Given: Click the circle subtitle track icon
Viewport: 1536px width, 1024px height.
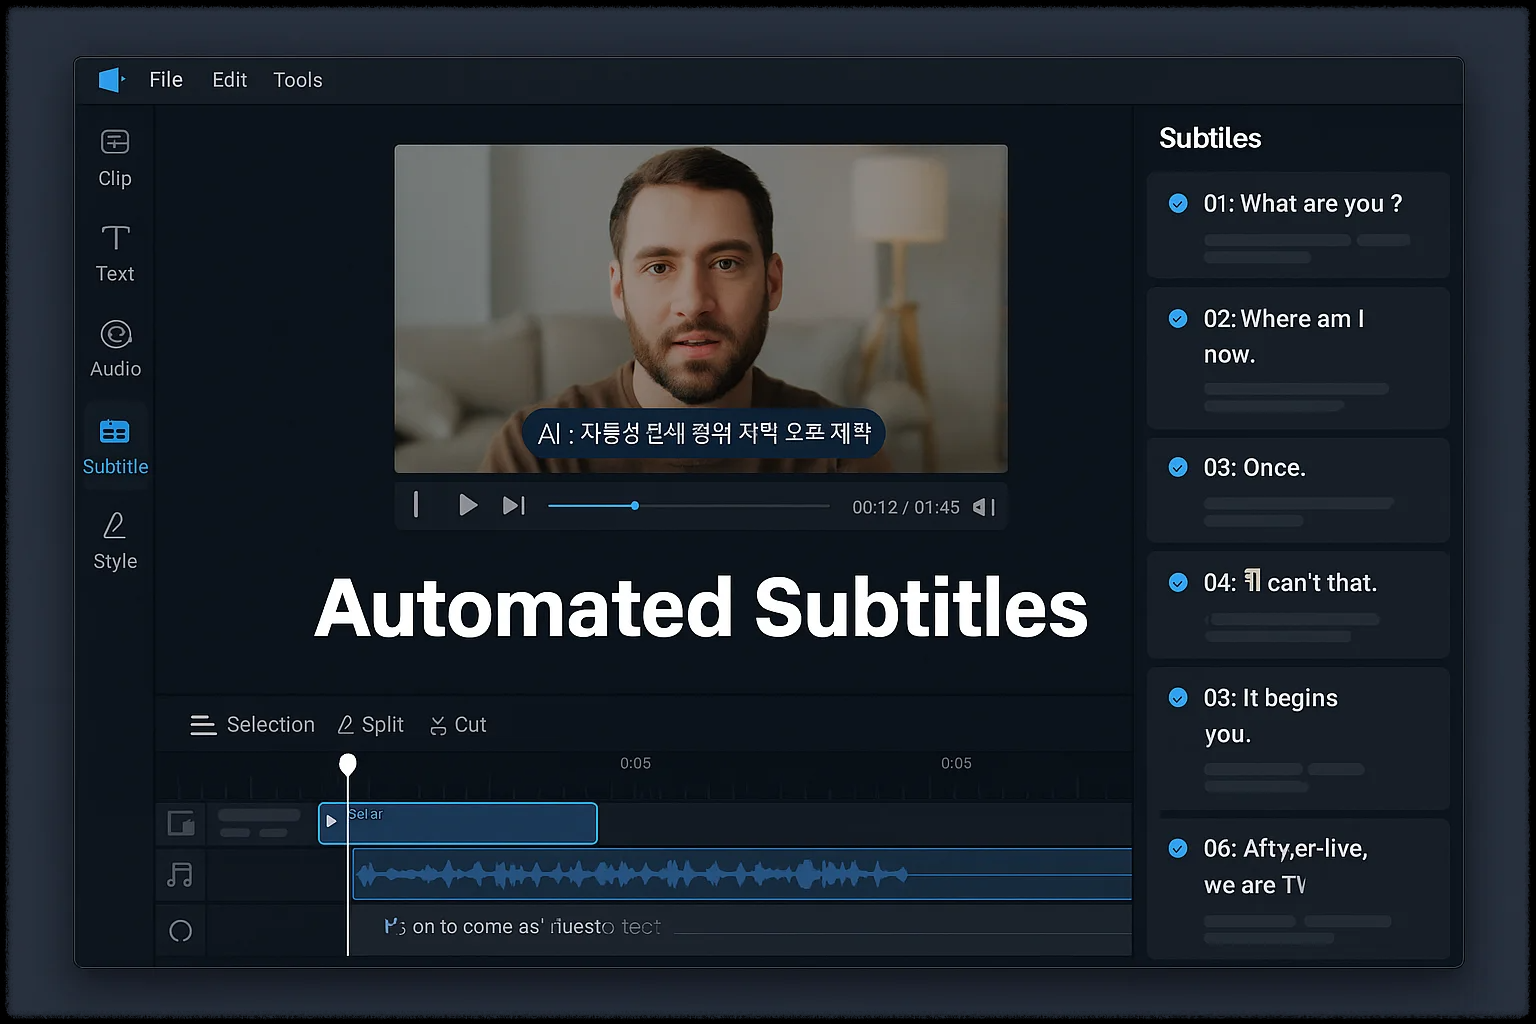Looking at the screenshot, I should (x=181, y=931).
